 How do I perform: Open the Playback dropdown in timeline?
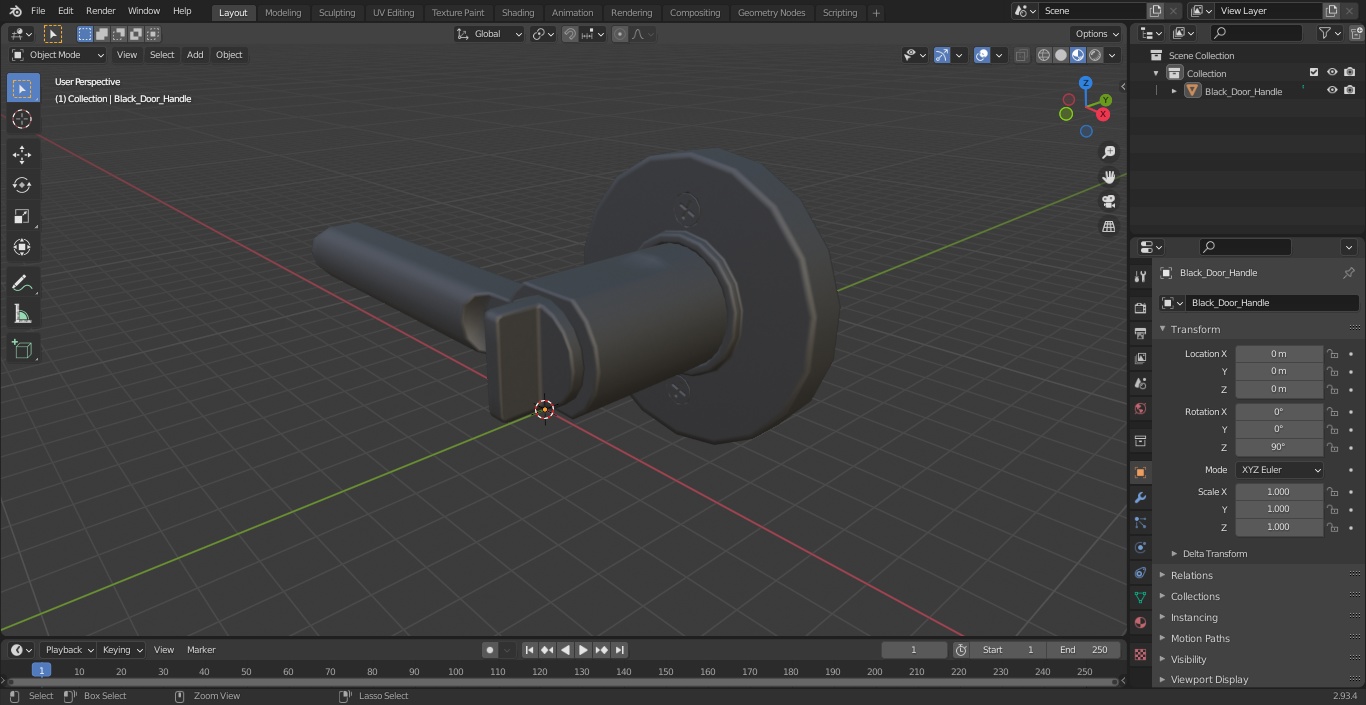69,650
